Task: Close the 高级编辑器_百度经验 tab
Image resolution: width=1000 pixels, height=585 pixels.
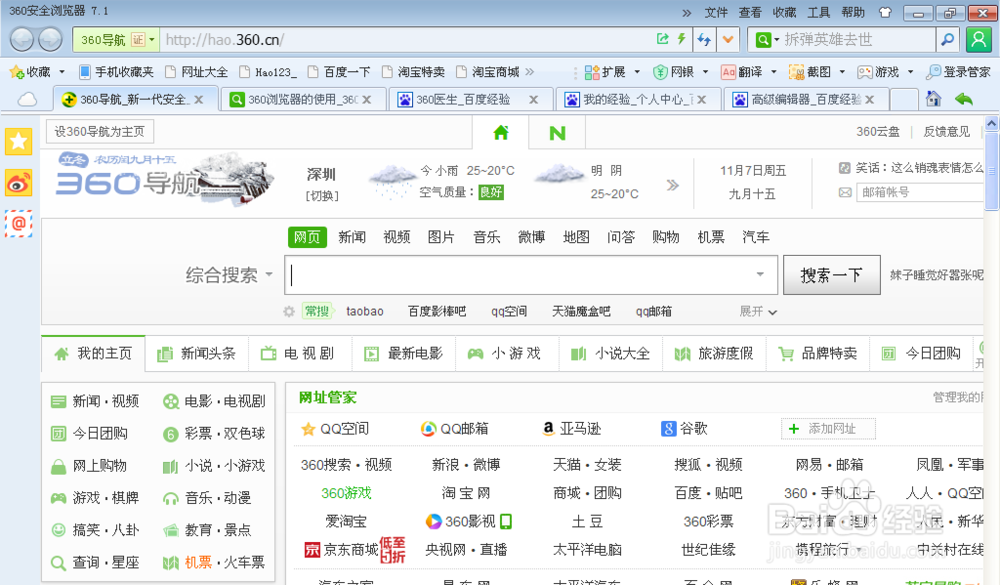Action: coord(869,100)
